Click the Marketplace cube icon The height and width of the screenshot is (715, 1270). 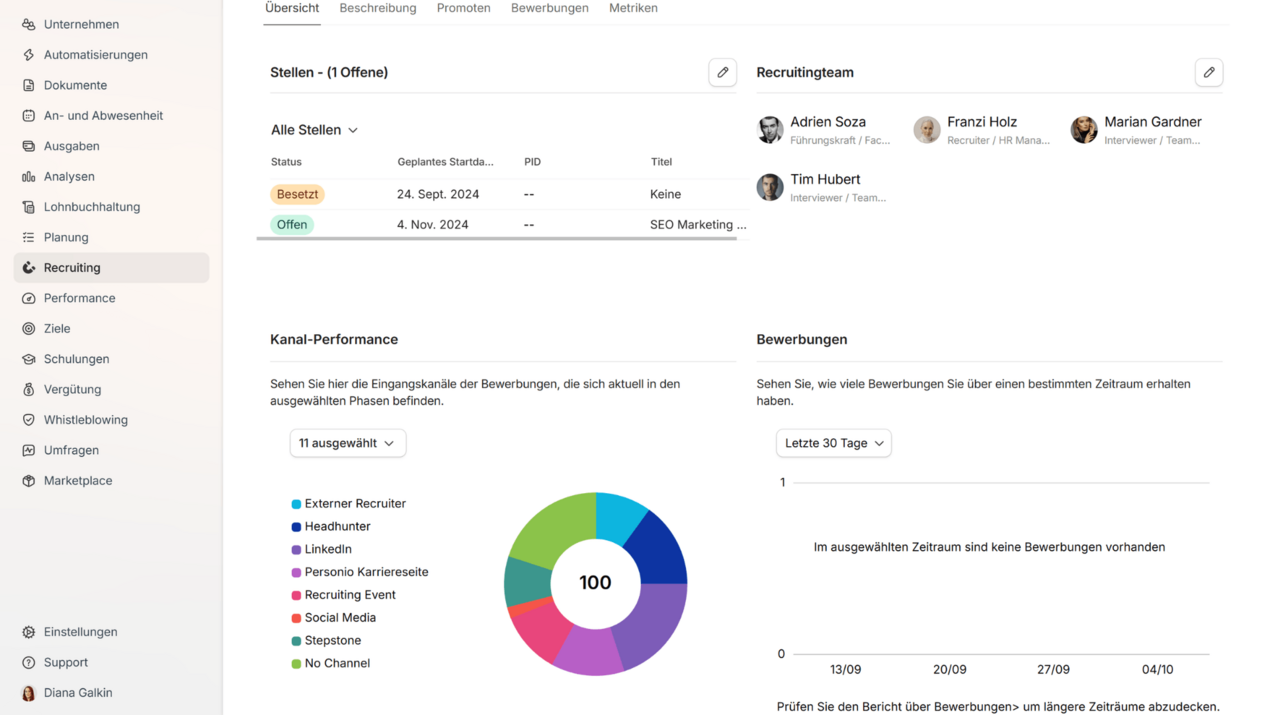[28, 481]
